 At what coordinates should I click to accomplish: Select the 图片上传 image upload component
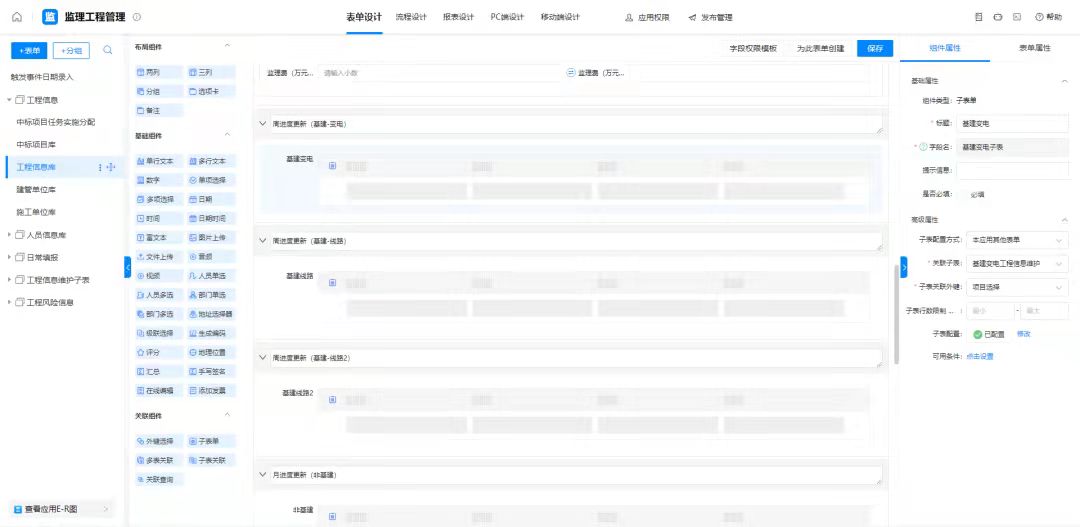tap(211, 238)
